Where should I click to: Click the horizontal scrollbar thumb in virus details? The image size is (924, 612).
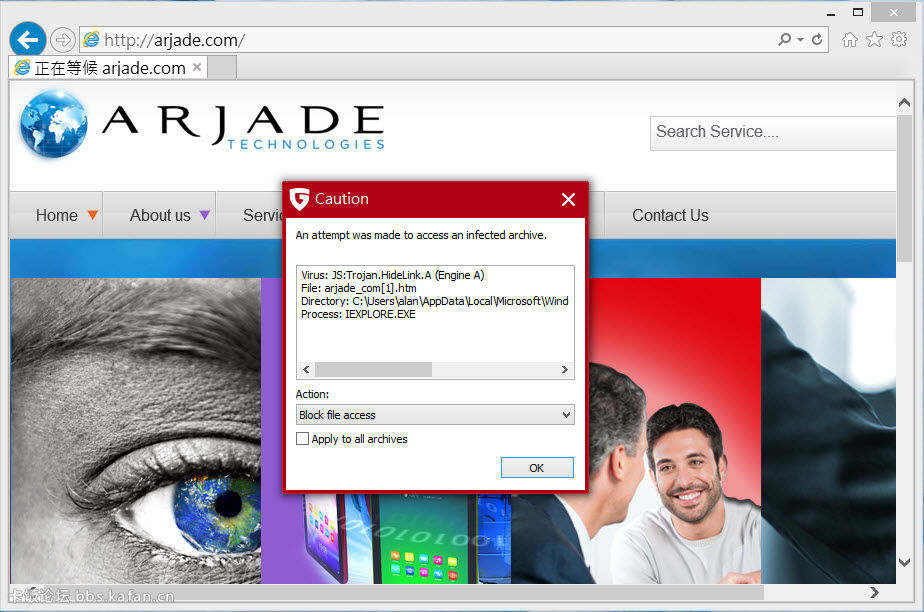374,369
